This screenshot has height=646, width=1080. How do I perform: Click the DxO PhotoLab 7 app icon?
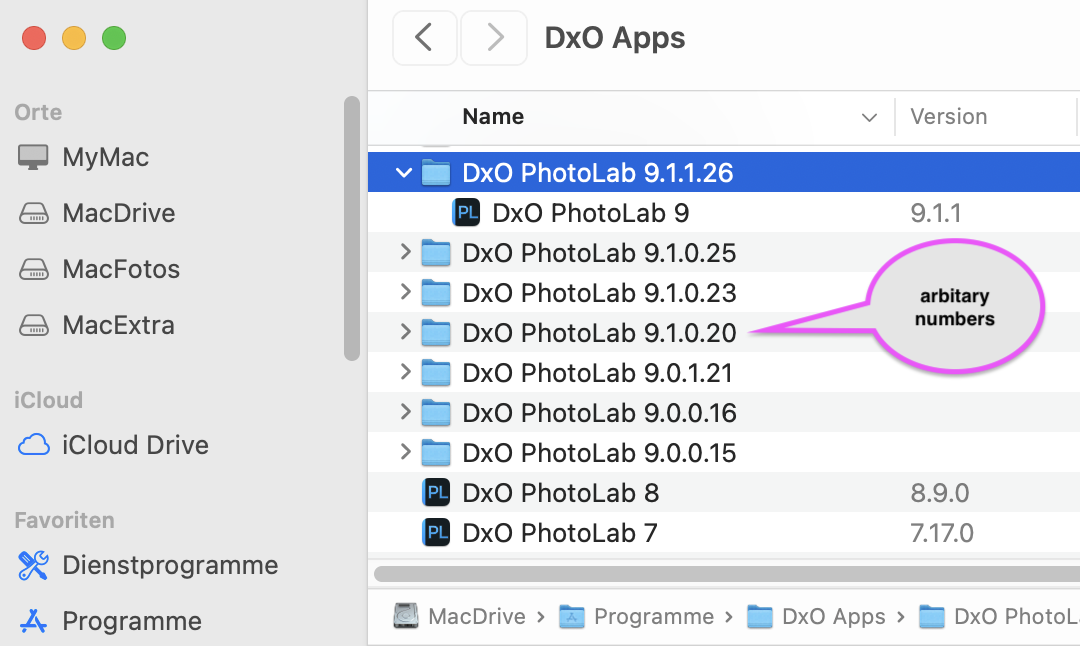437,533
